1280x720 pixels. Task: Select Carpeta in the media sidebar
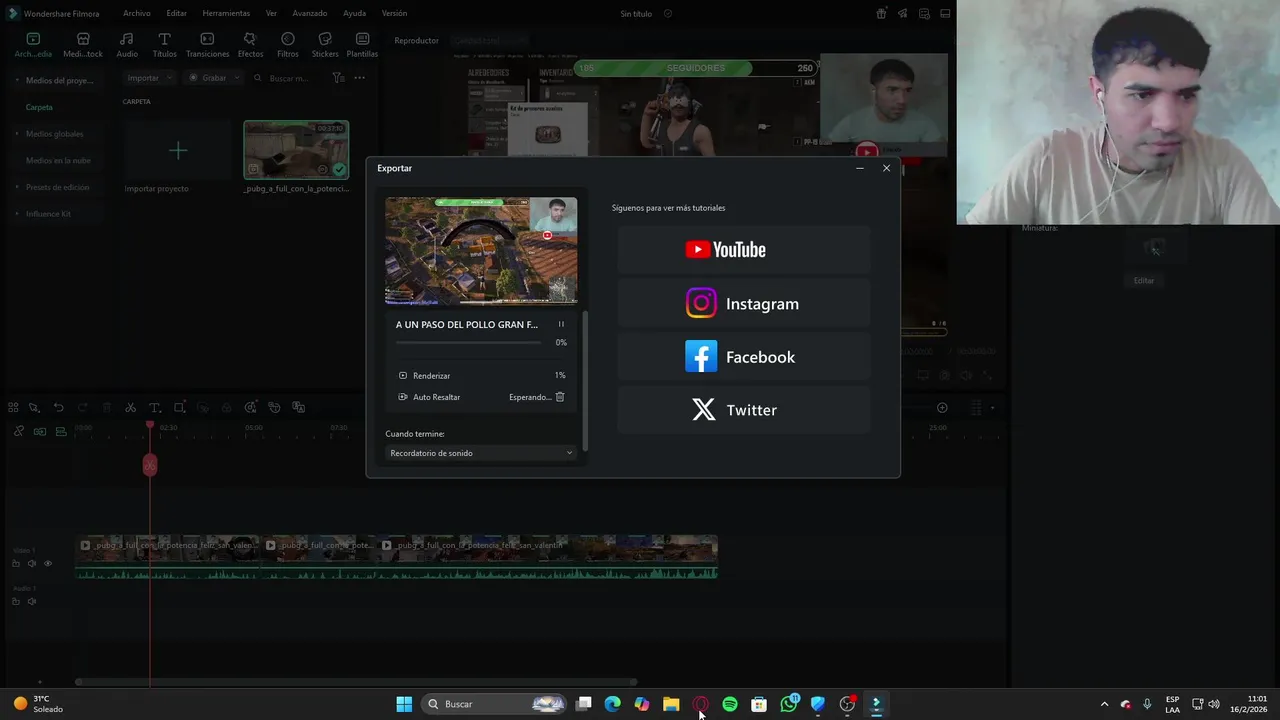pyautogui.click(x=39, y=107)
